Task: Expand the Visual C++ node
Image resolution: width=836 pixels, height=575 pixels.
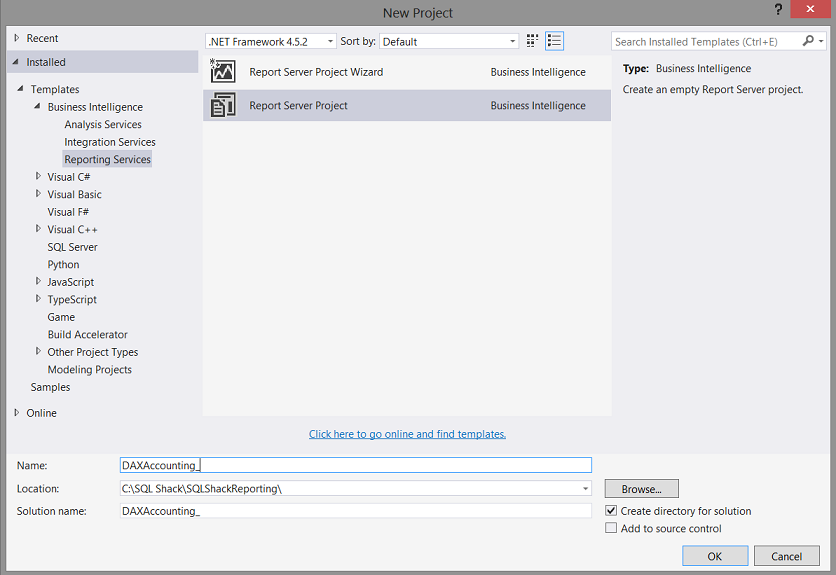Action: pyautogui.click(x=38, y=229)
